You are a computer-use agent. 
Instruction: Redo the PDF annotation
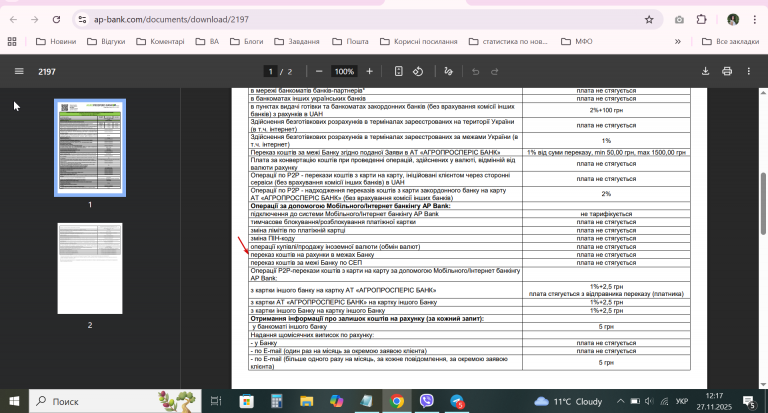pos(495,72)
